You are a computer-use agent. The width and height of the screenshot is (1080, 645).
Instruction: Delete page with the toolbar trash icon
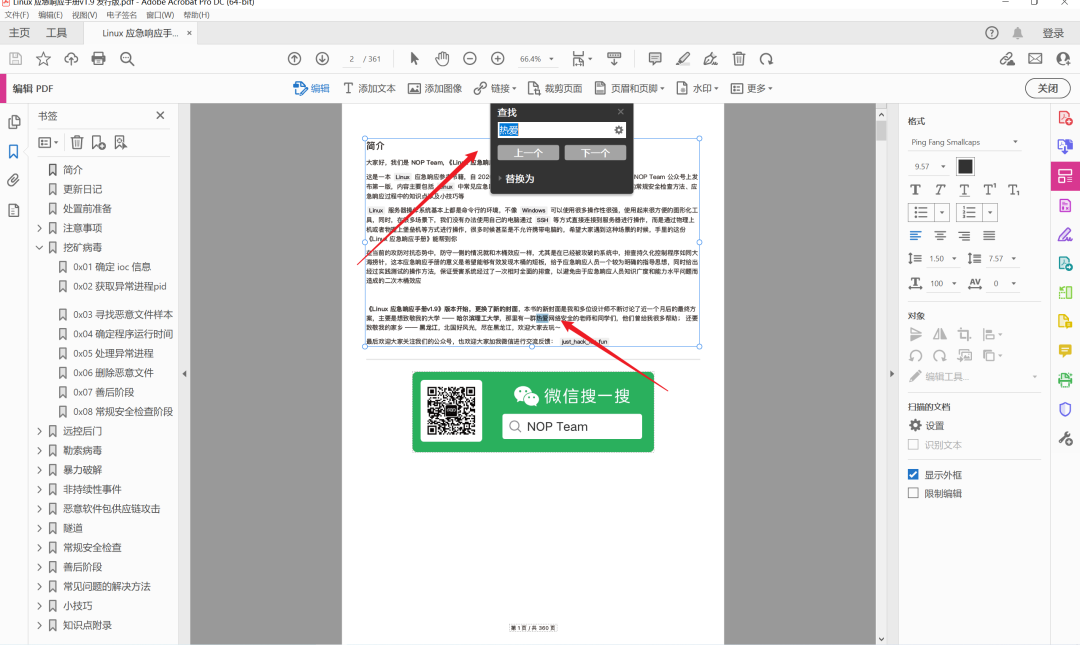738,59
